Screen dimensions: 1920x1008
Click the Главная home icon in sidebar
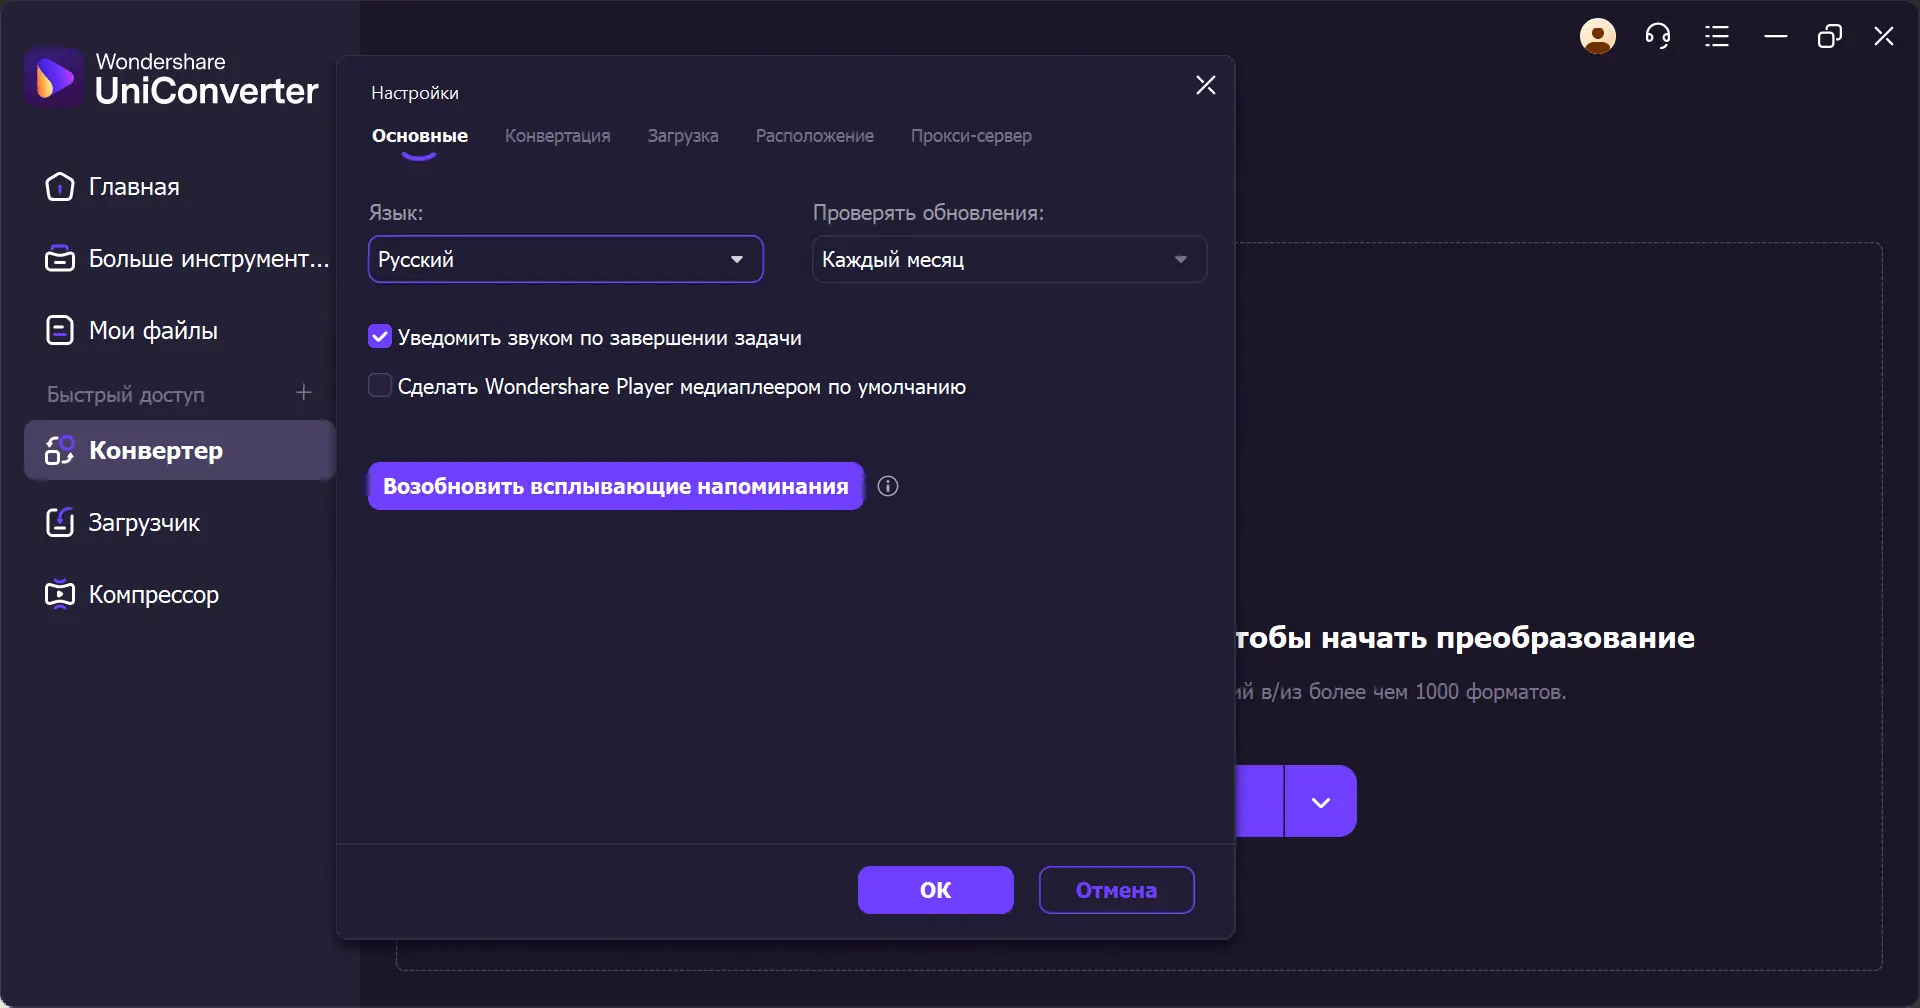[x=60, y=187]
